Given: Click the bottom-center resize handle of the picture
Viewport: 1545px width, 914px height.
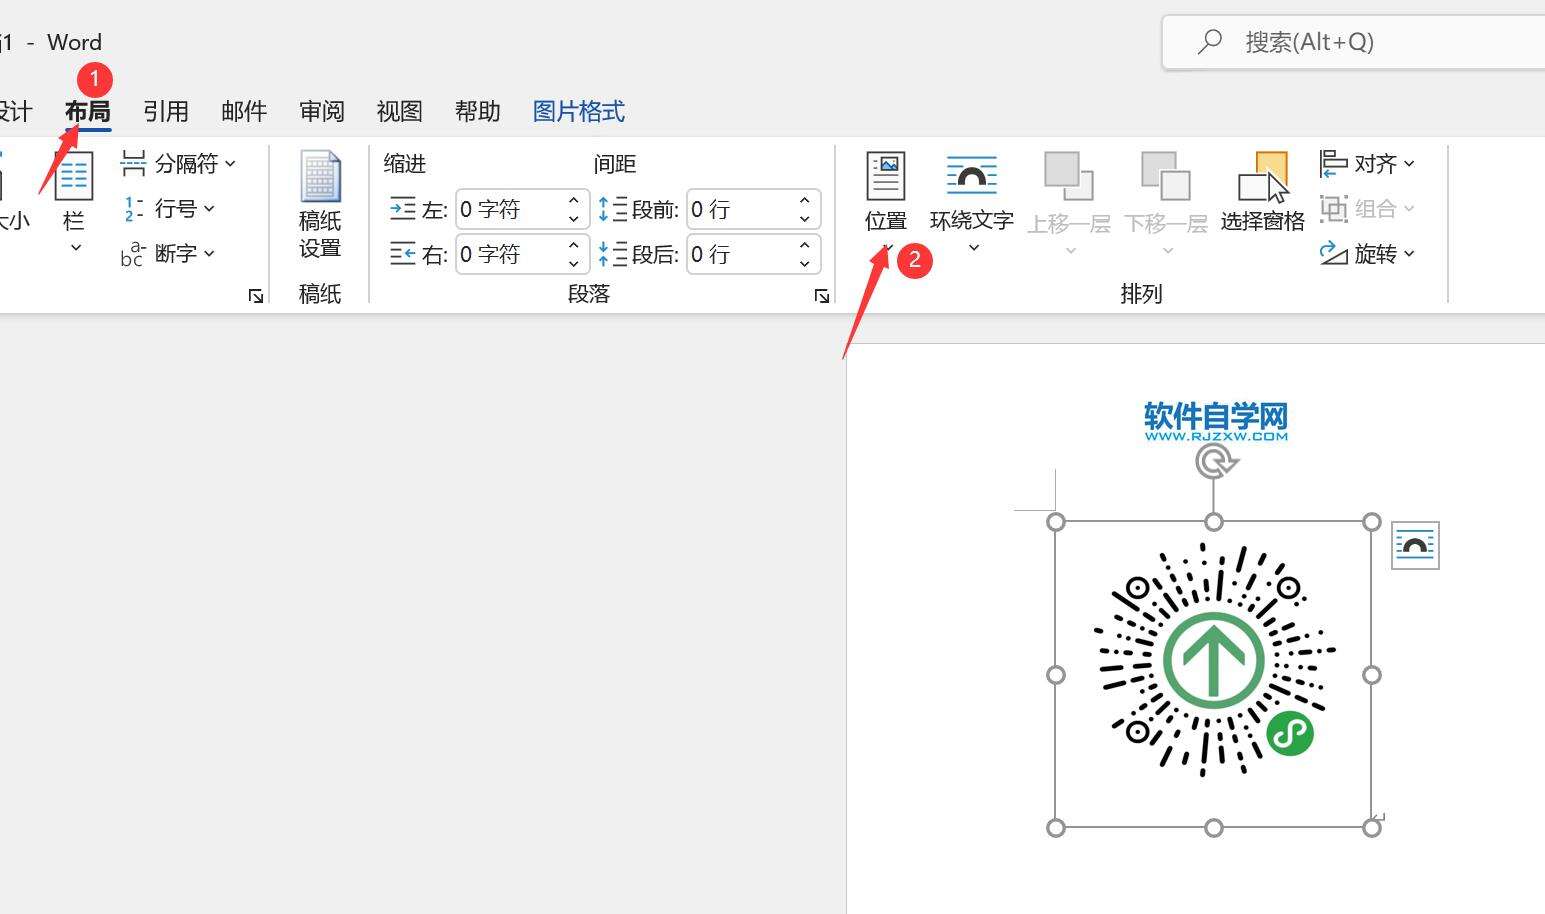Looking at the screenshot, I should [1214, 828].
